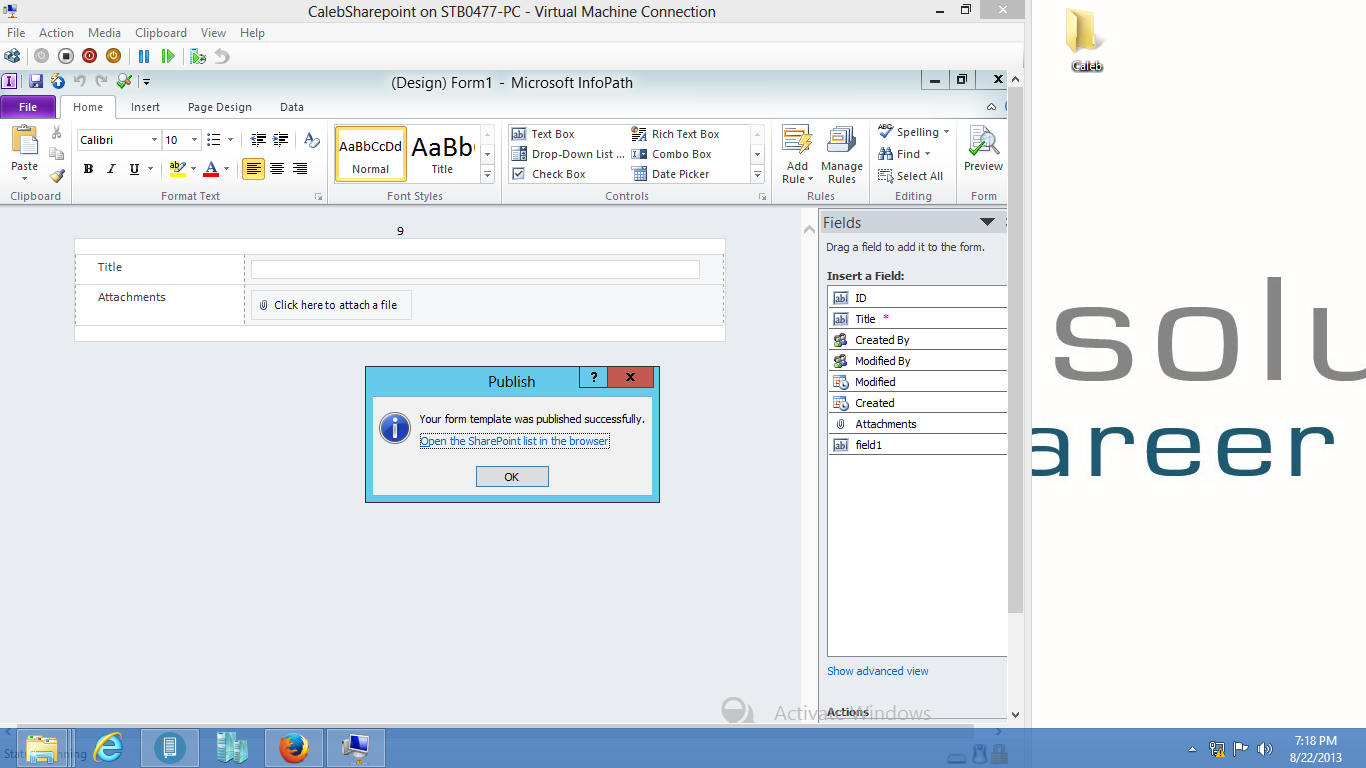Toggle Italic formatting
Screen dimensions: 1366x768
111,169
